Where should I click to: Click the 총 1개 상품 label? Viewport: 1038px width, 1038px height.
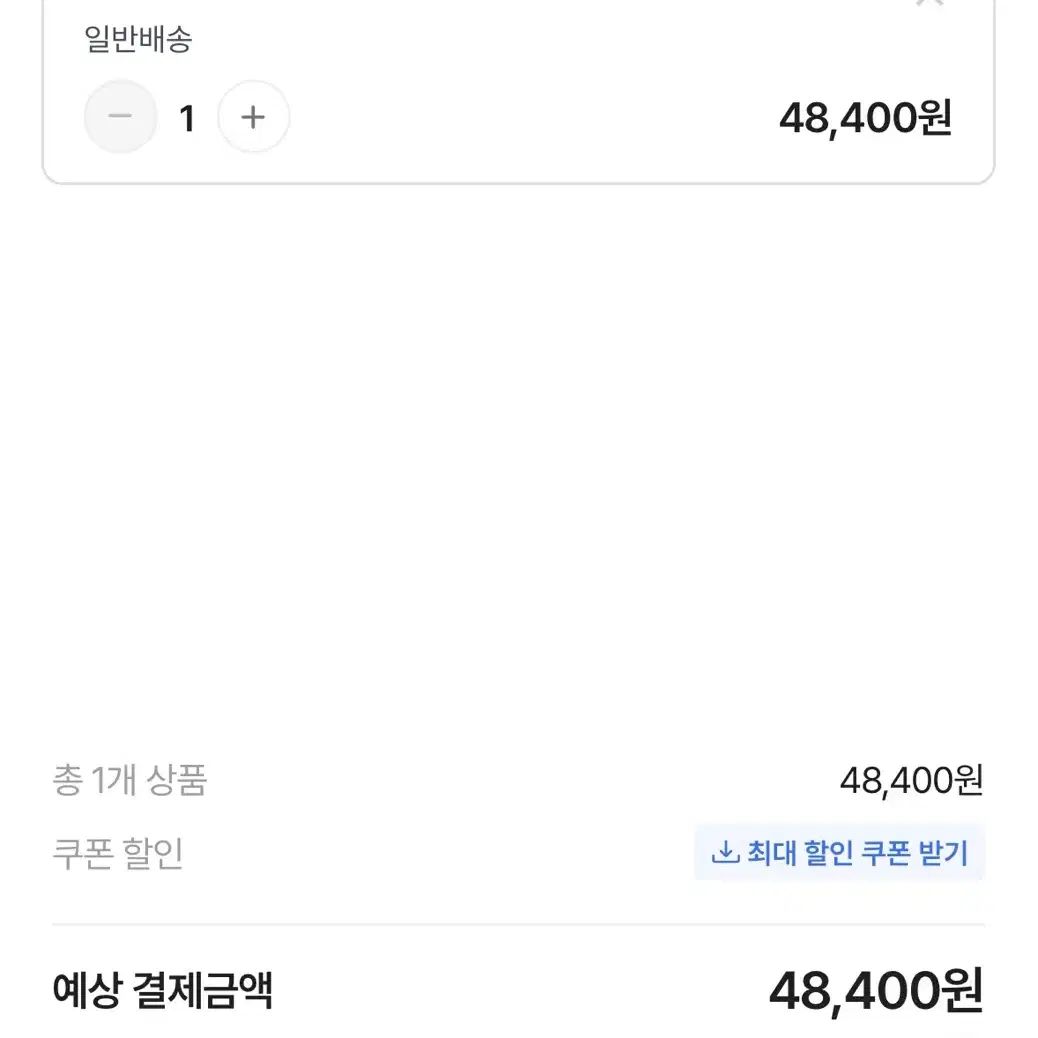click(130, 780)
